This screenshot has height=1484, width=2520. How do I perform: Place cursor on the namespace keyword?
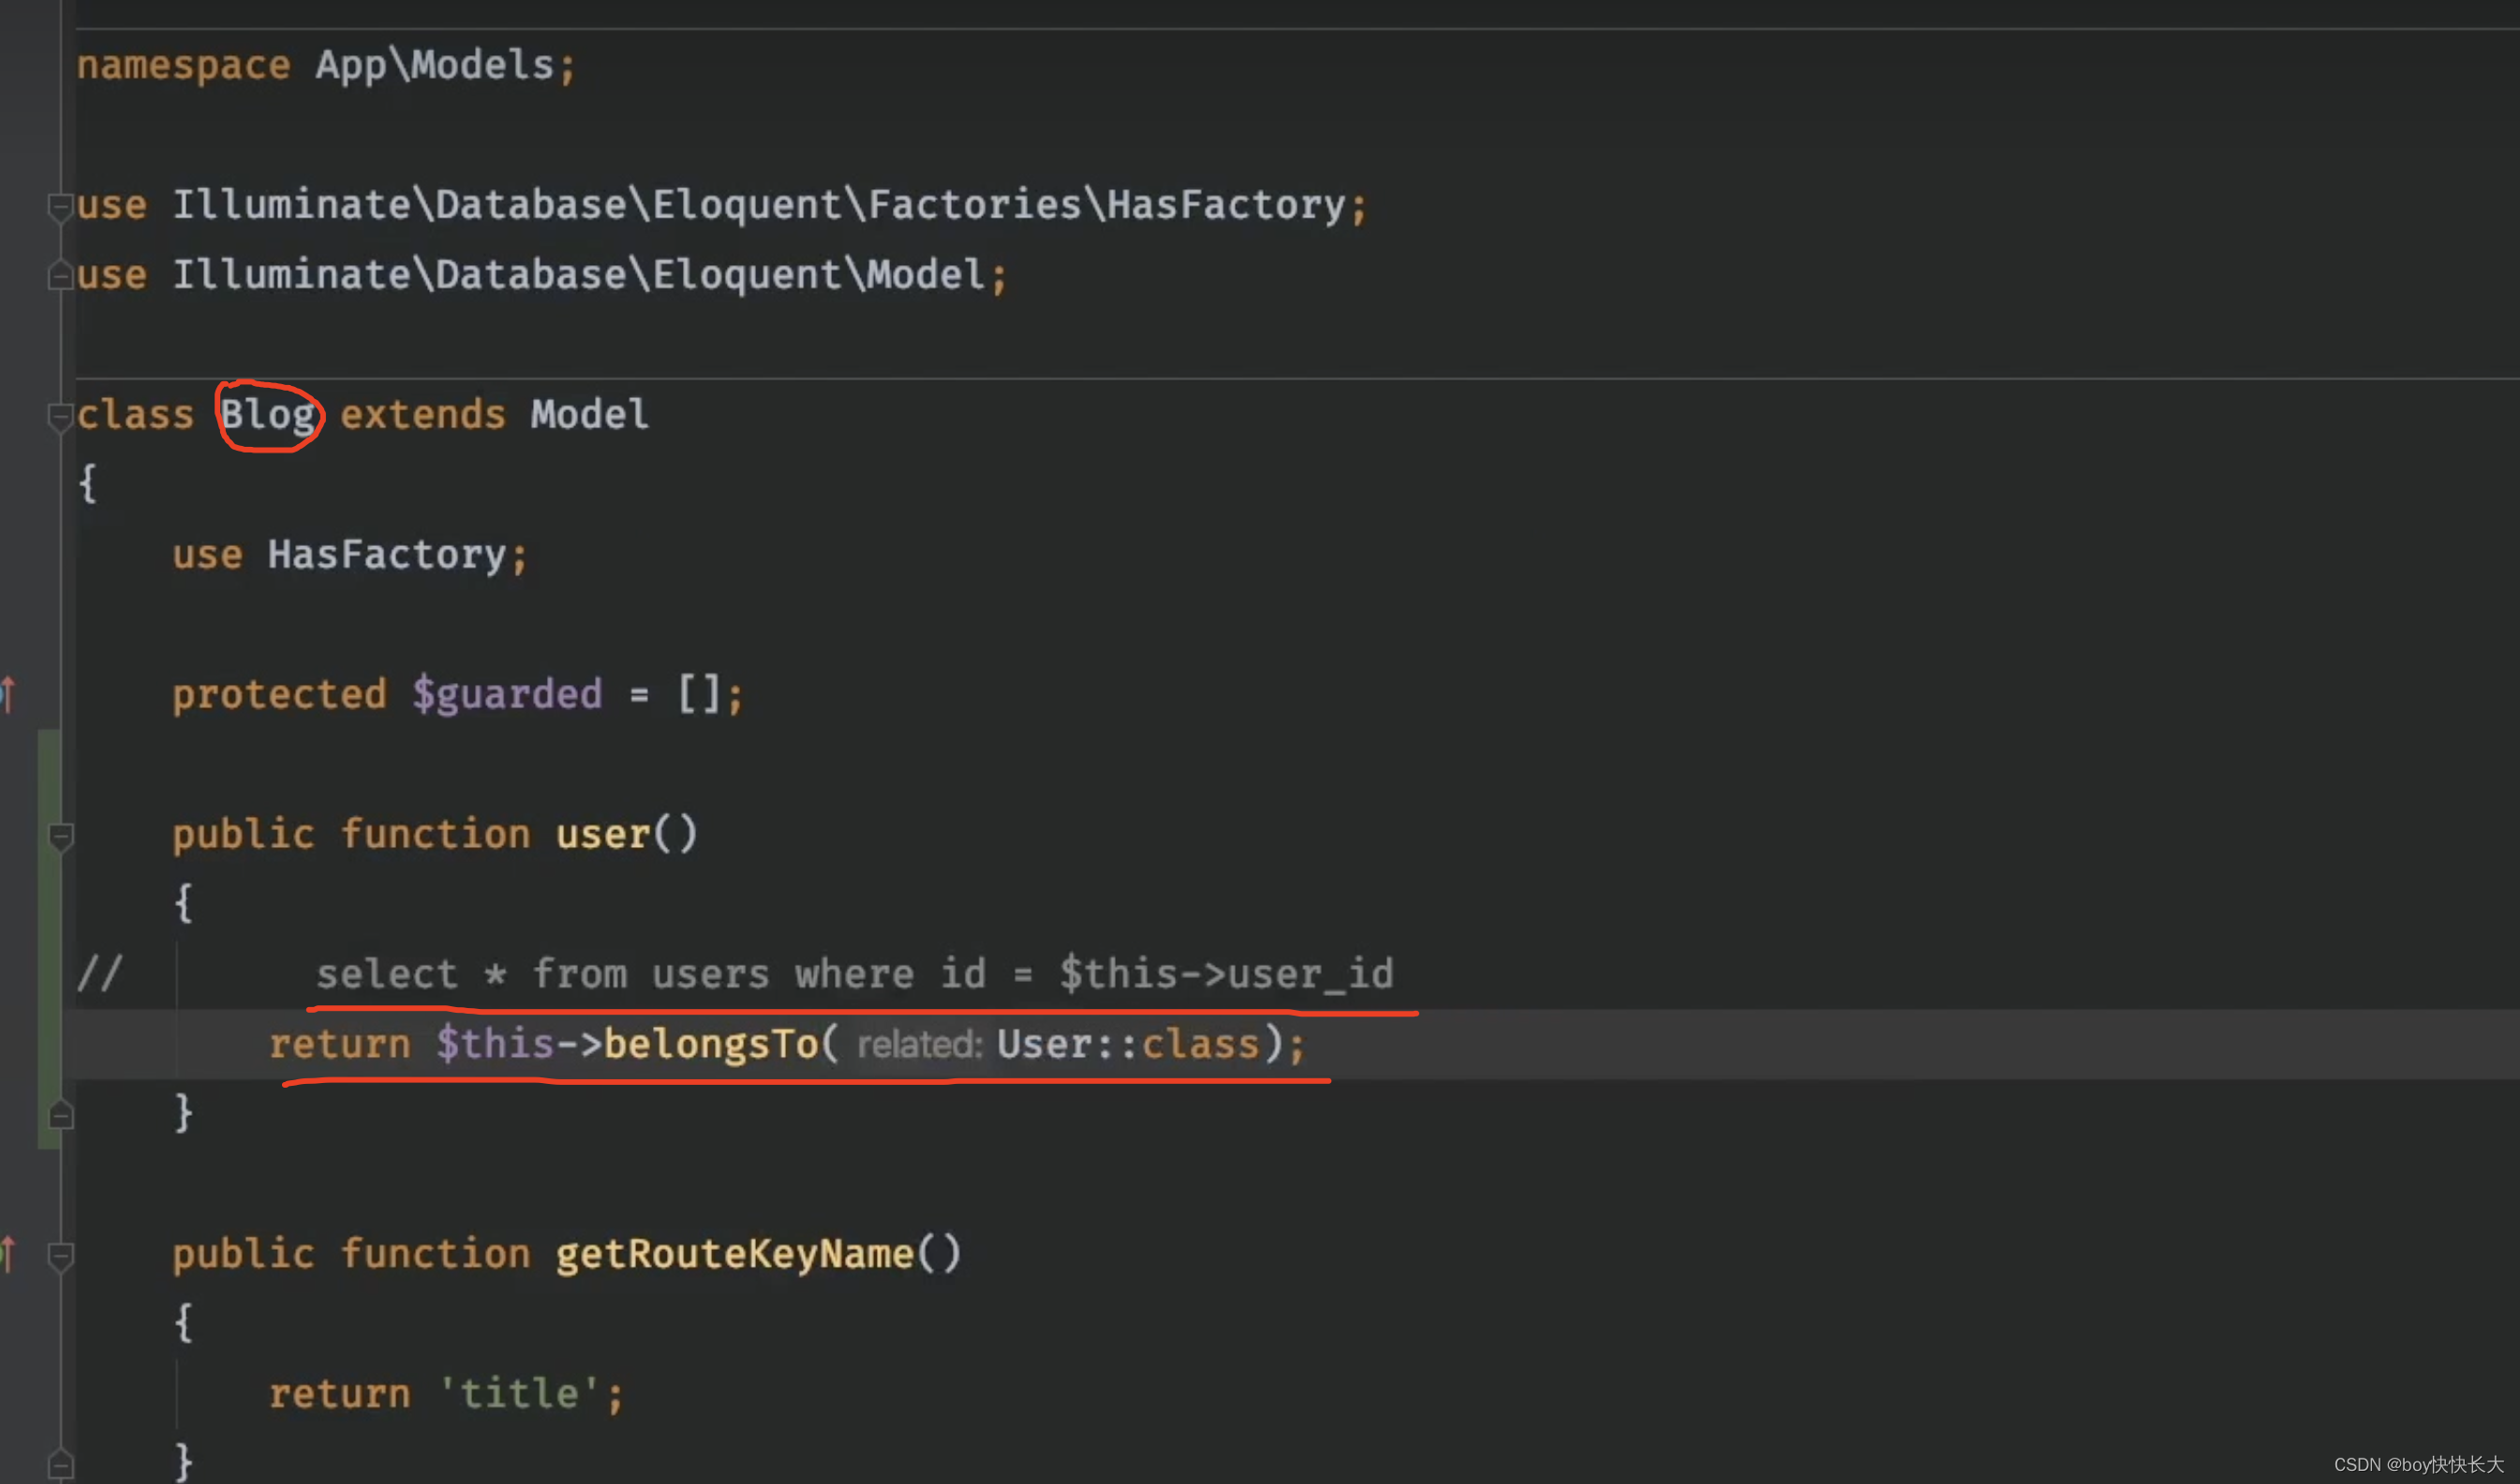click(x=184, y=65)
